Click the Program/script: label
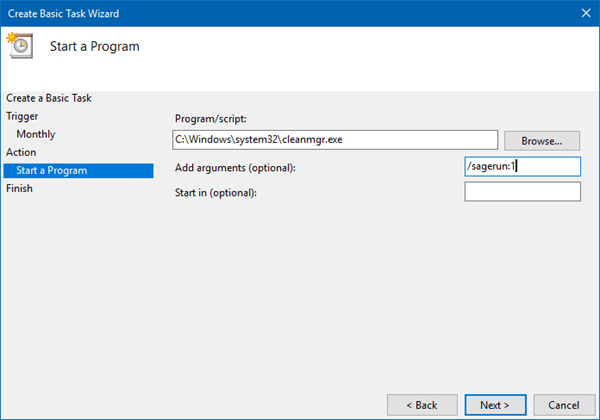 (211, 119)
